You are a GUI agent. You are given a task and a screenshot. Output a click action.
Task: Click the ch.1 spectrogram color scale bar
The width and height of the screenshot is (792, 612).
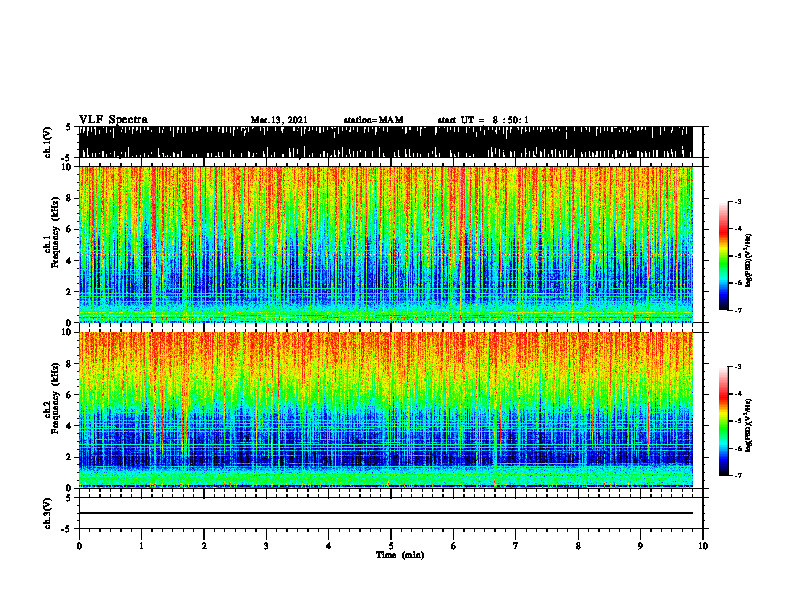pyautogui.click(x=723, y=256)
